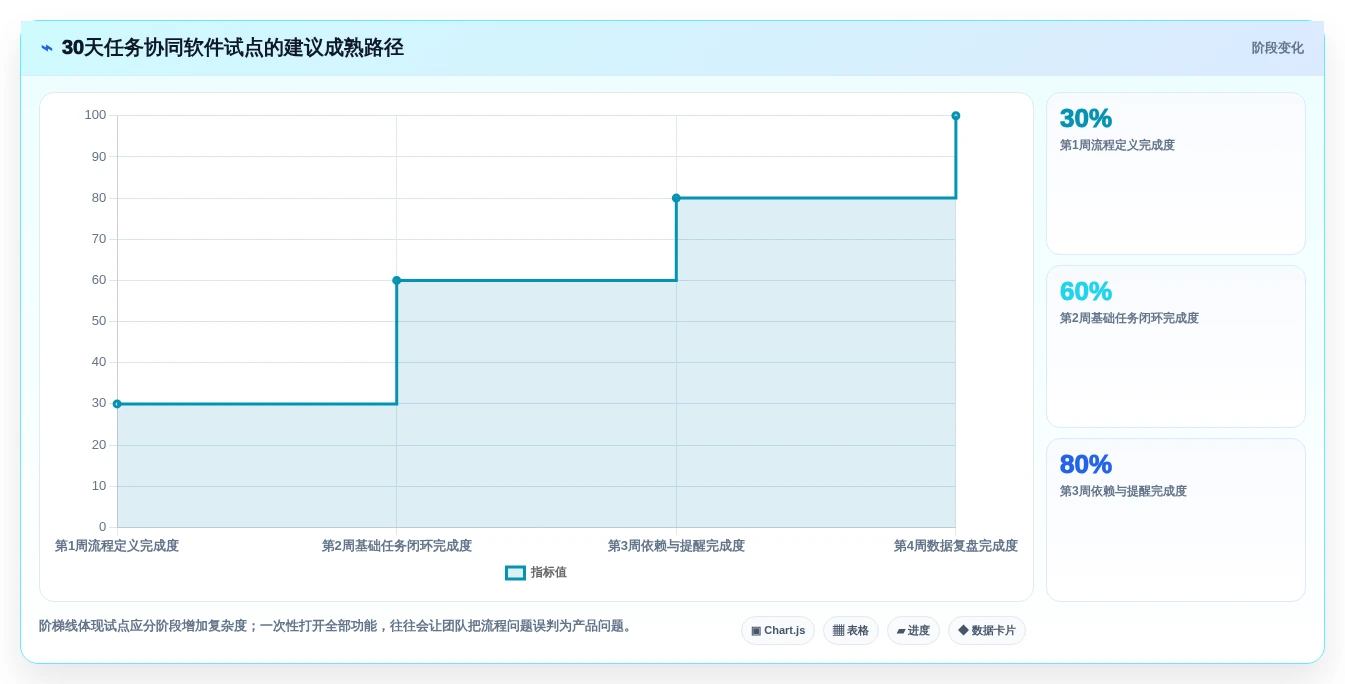The height and width of the screenshot is (684, 1345).
Task: Open the 80% 第3周依赖与提醒完成度 card
Action: click(x=1176, y=520)
